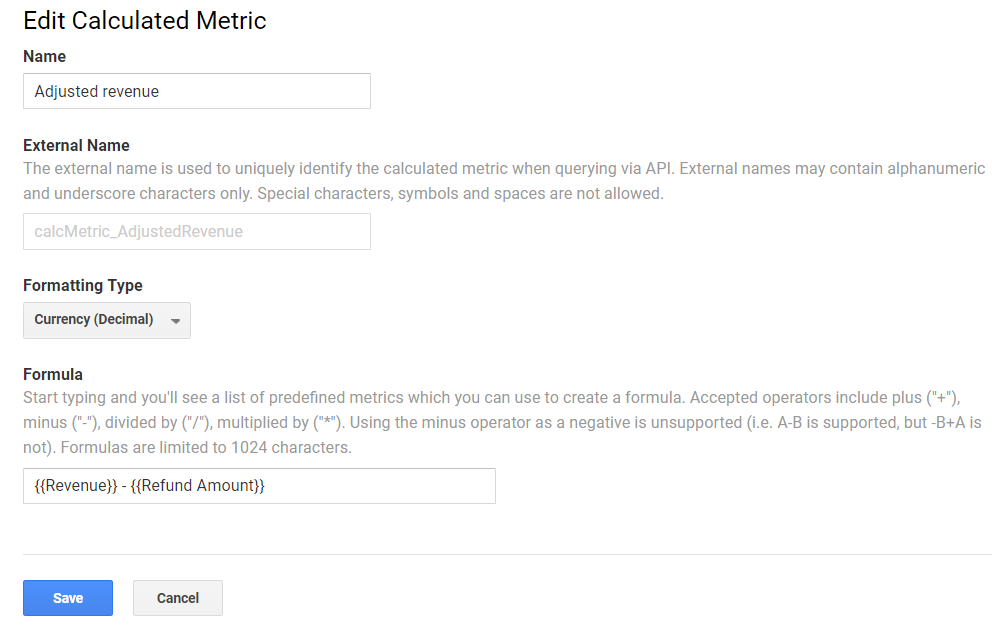Click the Currency (Decimal) dropdown arrow
The width and height of the screenshot is (992, 625).
click(176, 321)
